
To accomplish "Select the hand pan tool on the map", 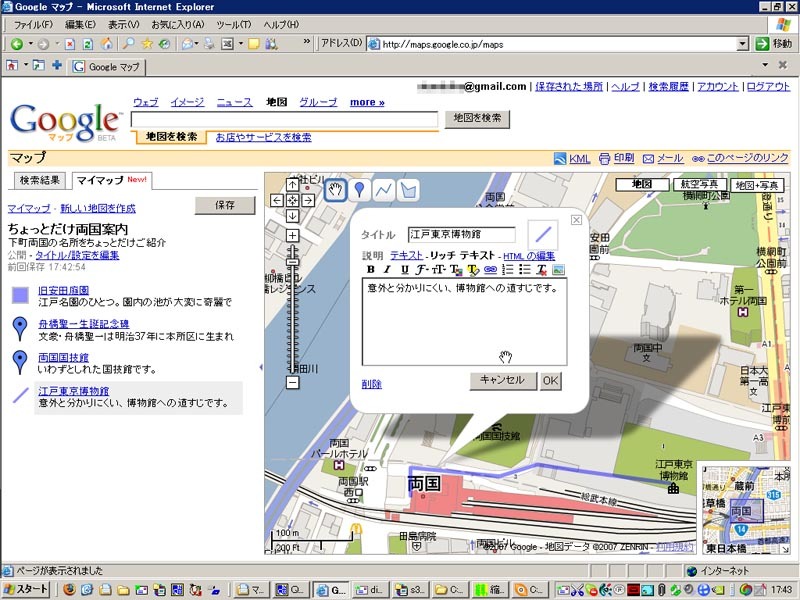I will [x=335, y=190].
